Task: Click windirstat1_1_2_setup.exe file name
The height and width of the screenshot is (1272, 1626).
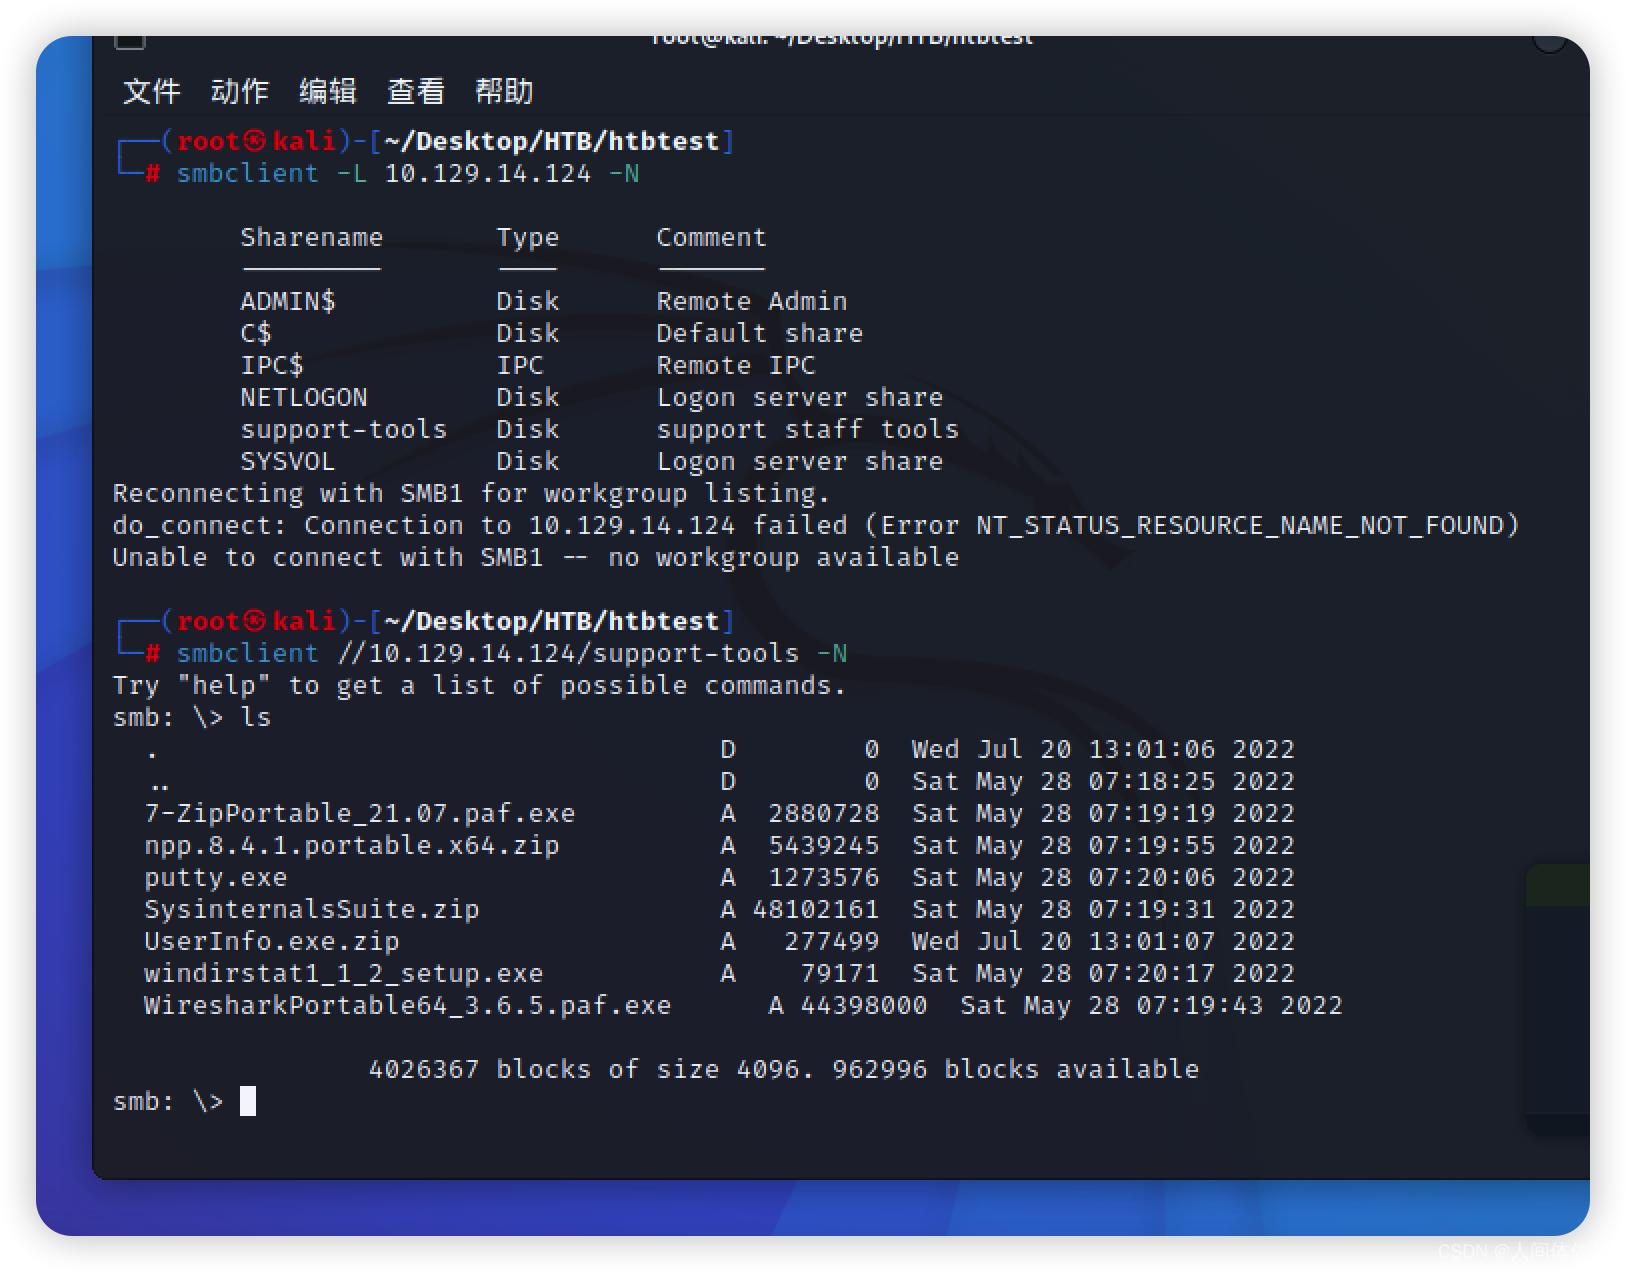Action: [x=344, y=973]
